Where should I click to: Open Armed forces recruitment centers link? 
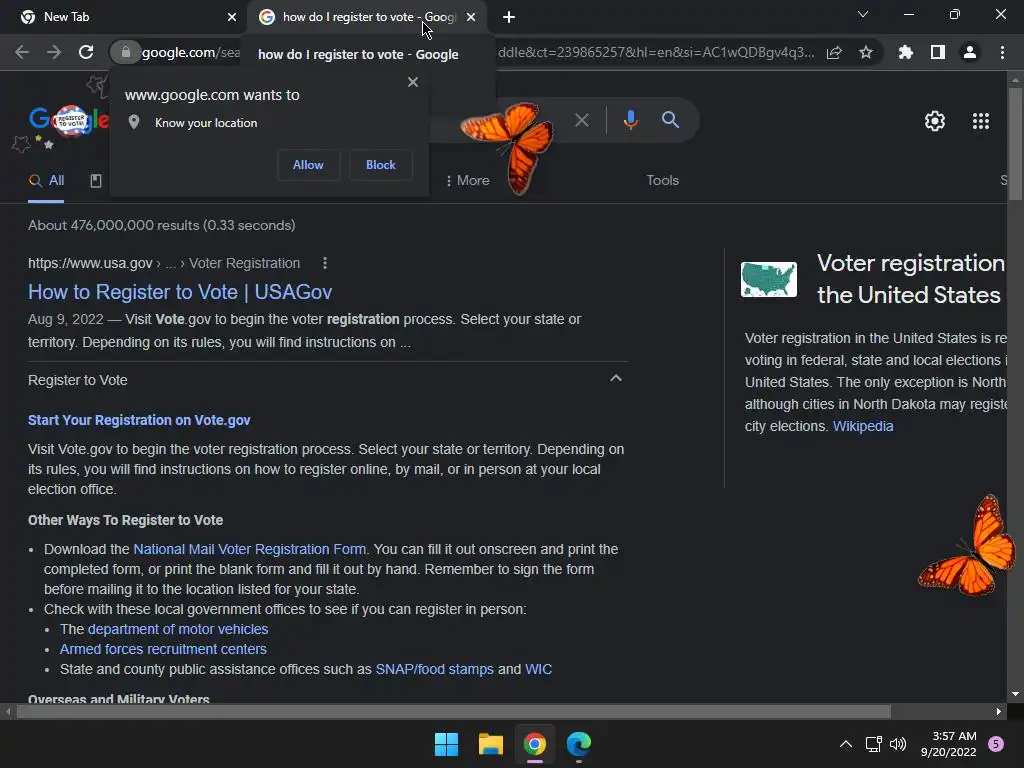(163, 649)
